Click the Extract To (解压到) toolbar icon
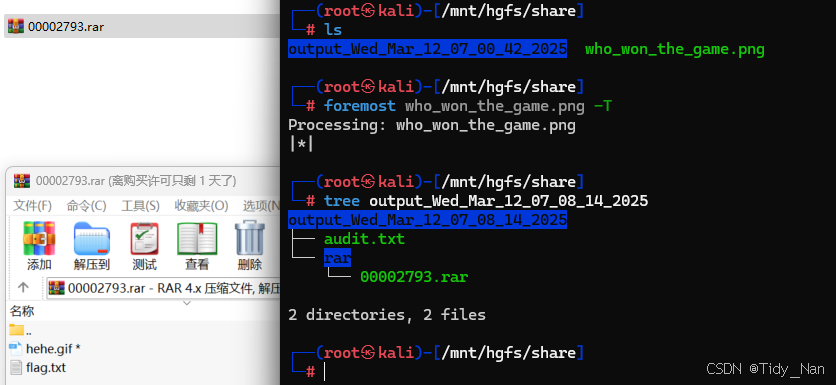This screenshot has width=836, height=385. pyautogui.click(x=92, y=246)
